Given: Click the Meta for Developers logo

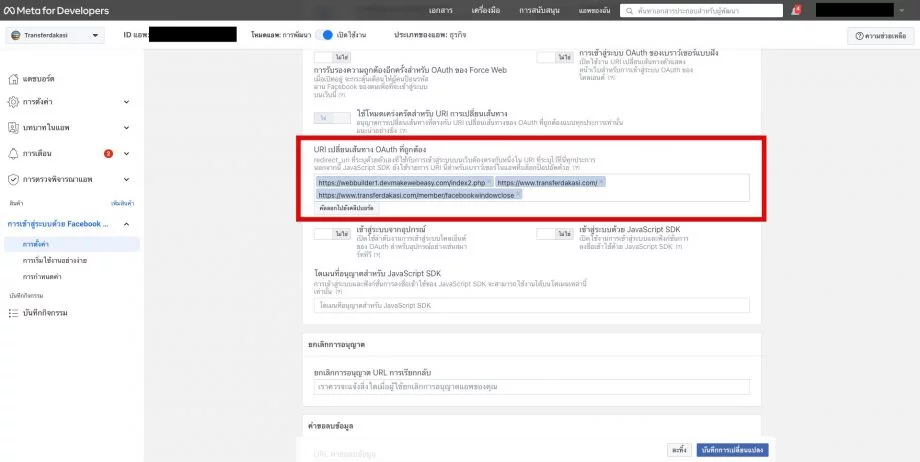Looking at the screenshot, I should click(57, 11).
